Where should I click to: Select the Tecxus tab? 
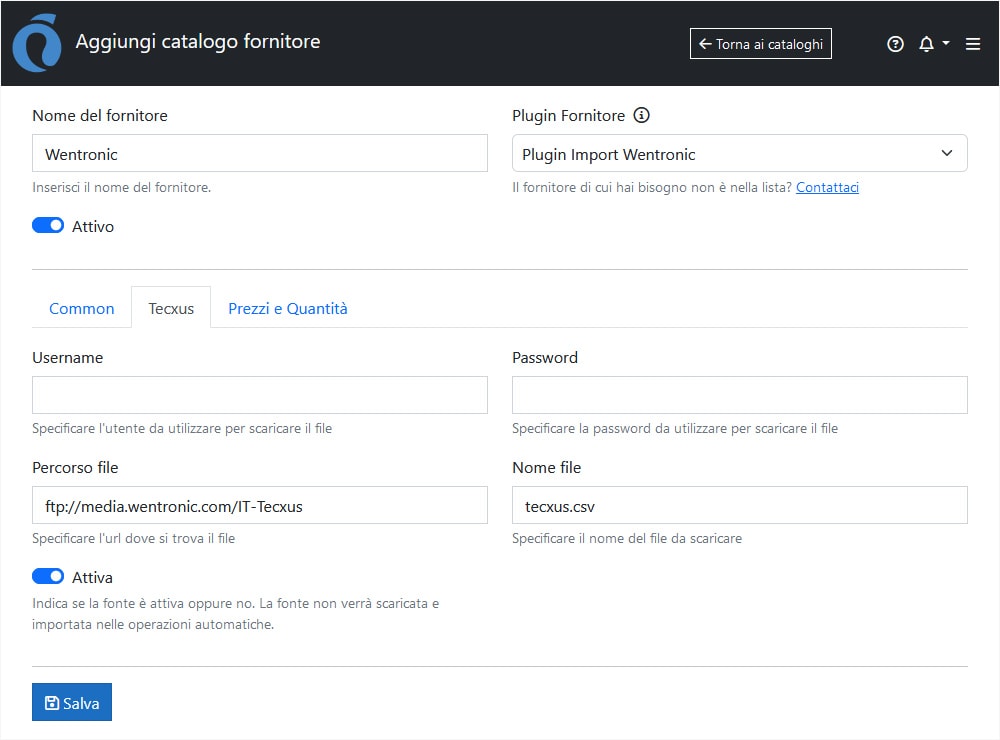tap(171, 308)
